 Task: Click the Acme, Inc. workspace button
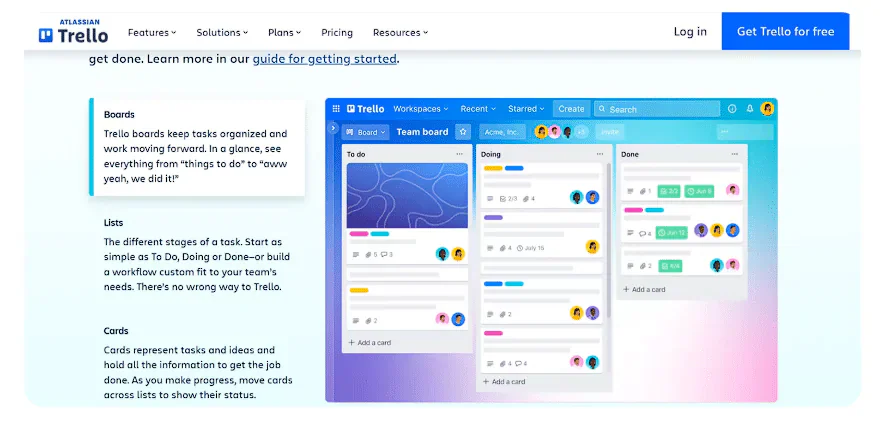[x=502, y=132]
